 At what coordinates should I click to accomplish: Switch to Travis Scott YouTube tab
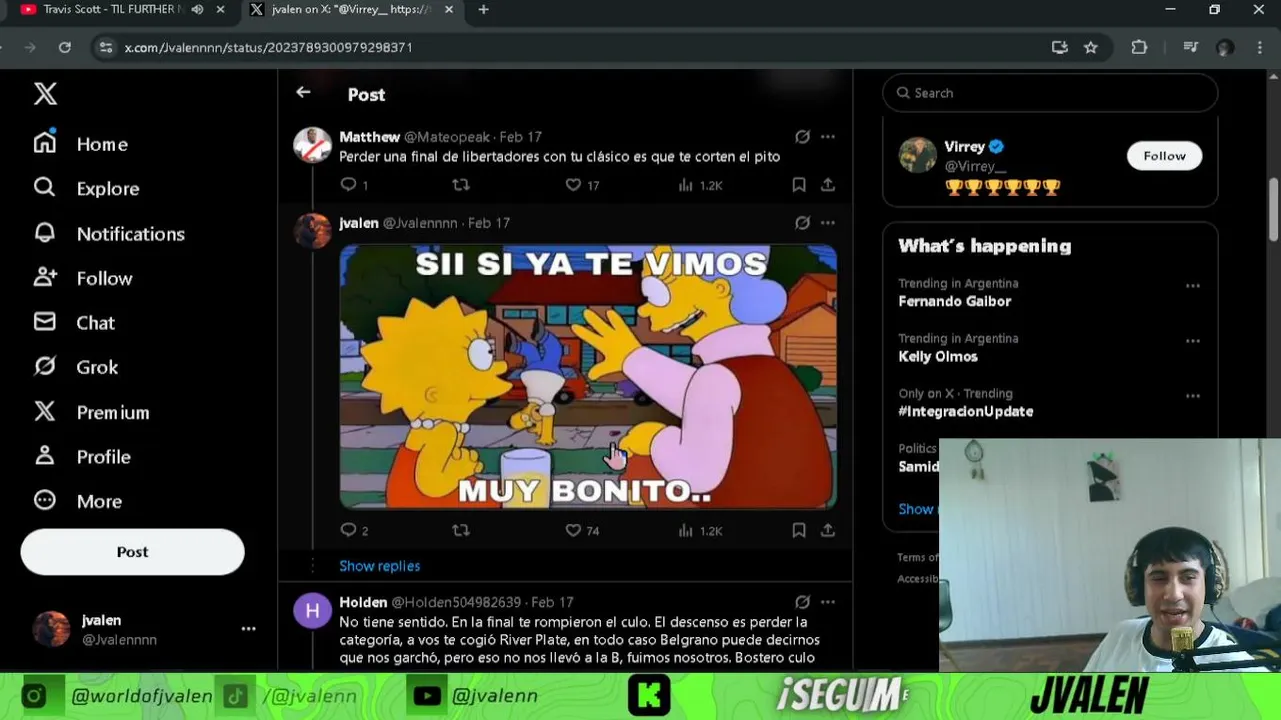click(113, 10)
